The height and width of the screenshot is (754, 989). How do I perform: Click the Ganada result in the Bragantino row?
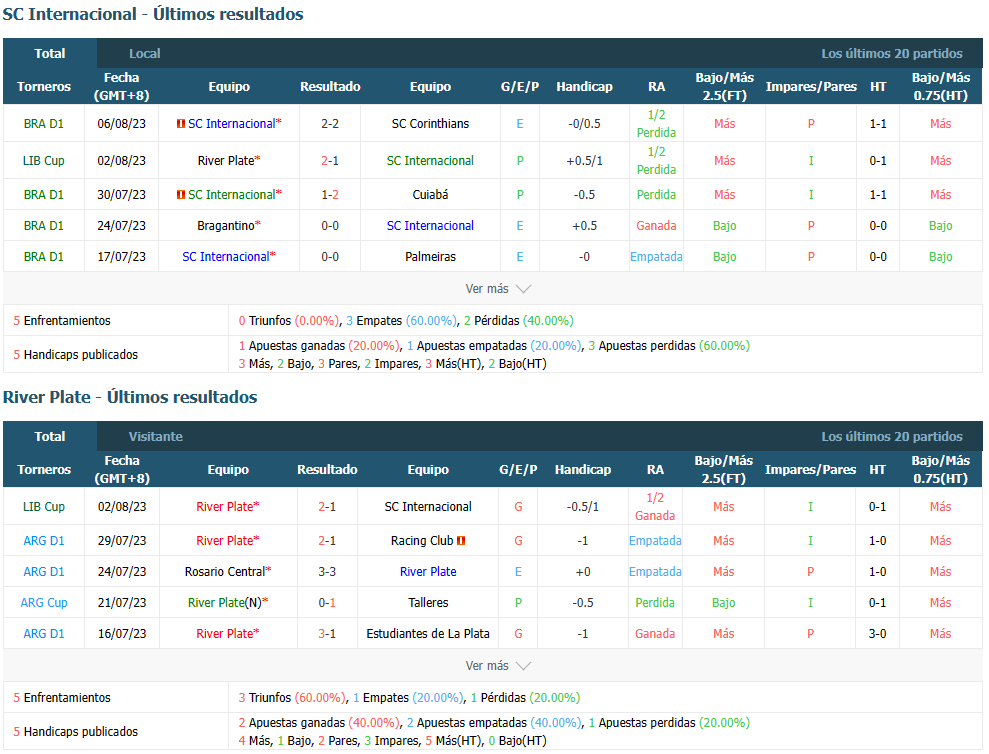tap(656, 226)
